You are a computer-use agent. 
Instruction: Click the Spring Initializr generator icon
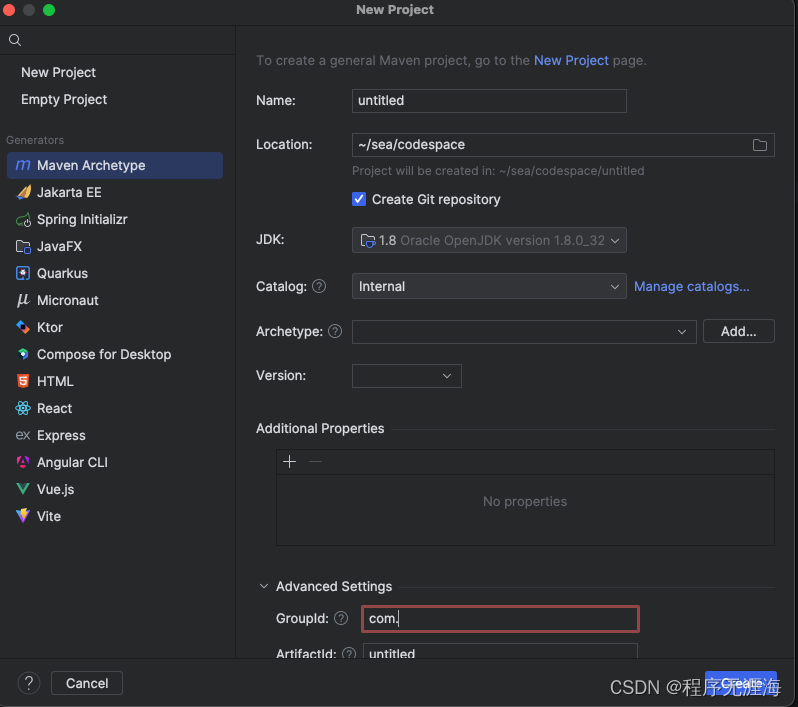pyautogui.click(x=23, y=220)
